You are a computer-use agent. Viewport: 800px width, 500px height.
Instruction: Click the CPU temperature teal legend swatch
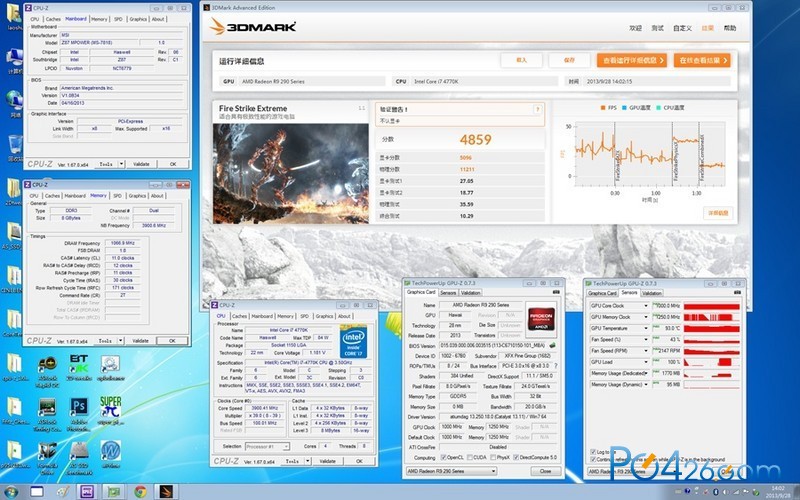pyautogui.click(x=659, y=108)
